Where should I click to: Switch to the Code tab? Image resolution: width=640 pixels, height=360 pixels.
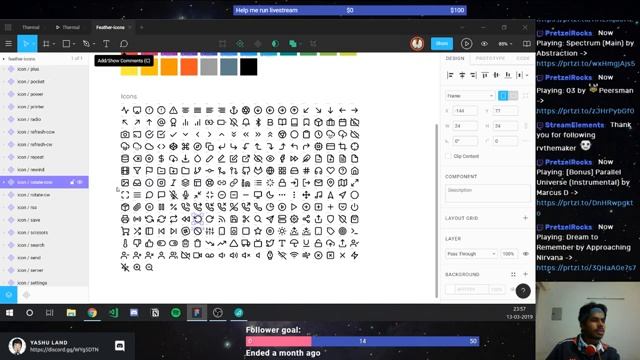click(522, 58)
